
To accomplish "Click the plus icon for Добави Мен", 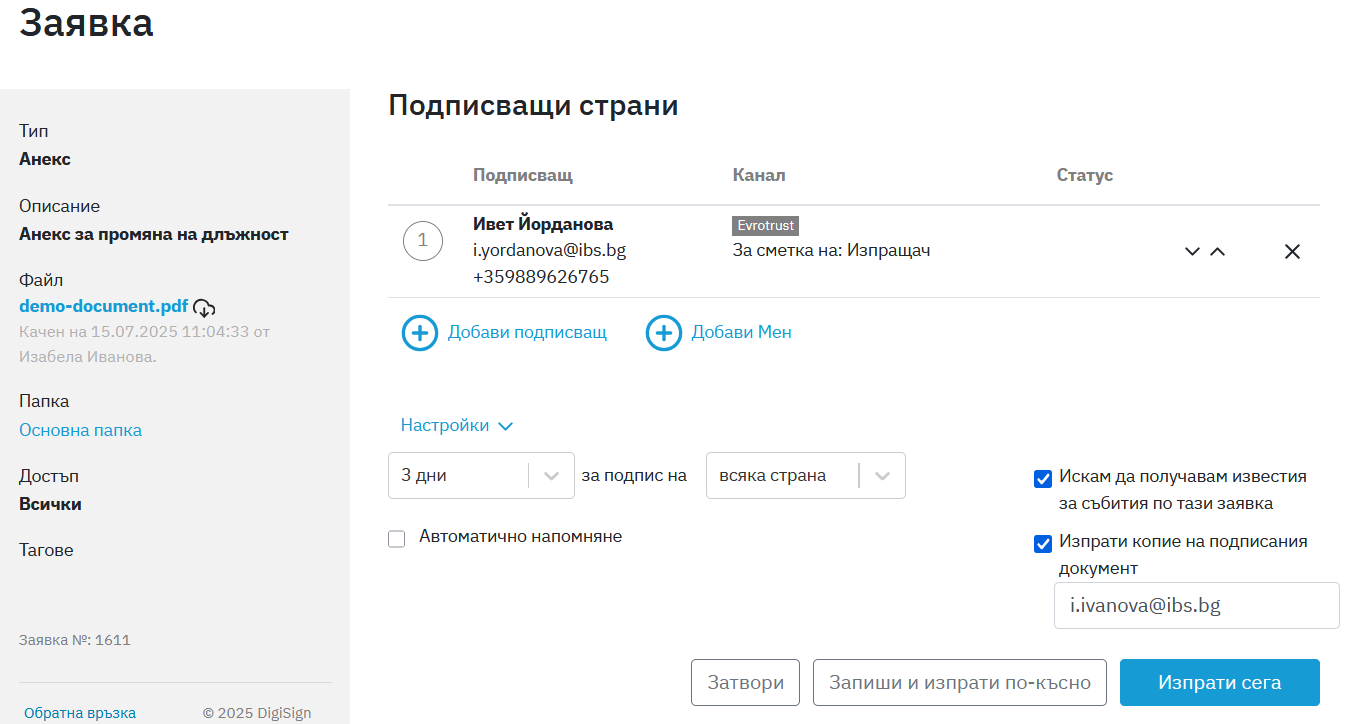I will [664, 333].
